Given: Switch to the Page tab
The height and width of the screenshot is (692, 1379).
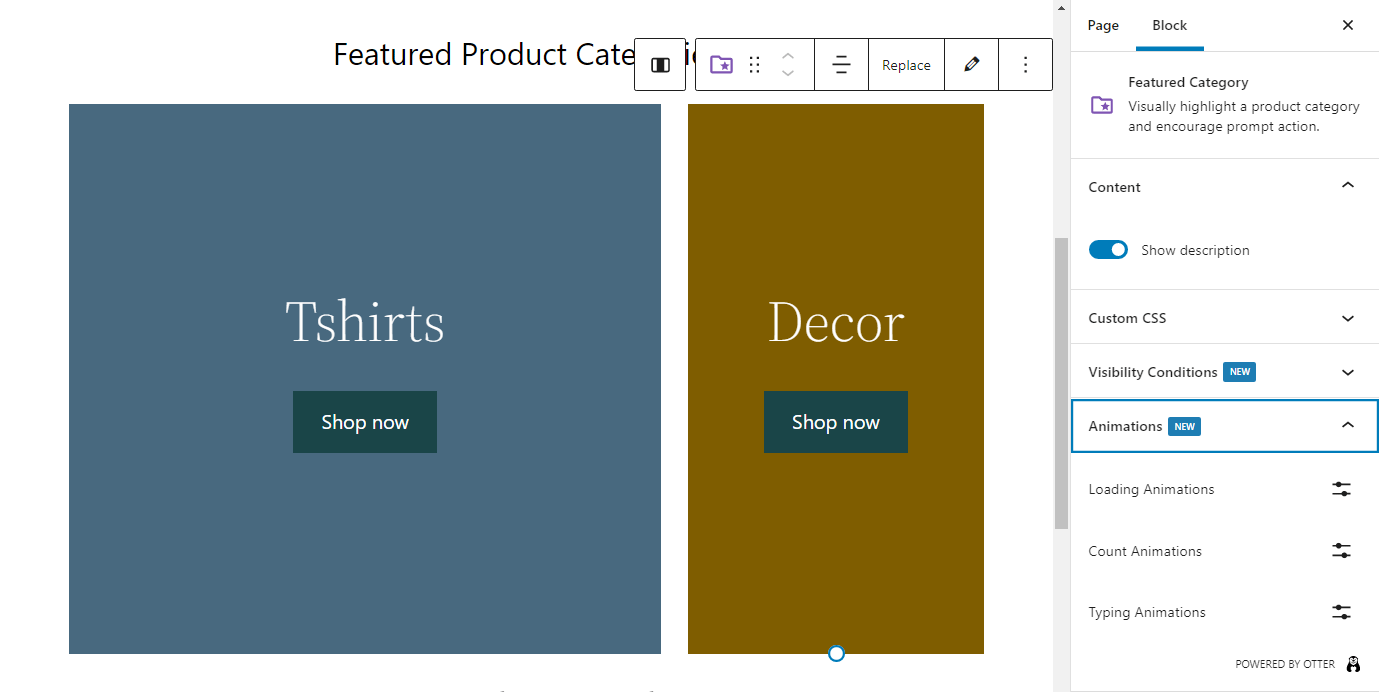Looking at the screenshot, I should [x=1103, y=25].
